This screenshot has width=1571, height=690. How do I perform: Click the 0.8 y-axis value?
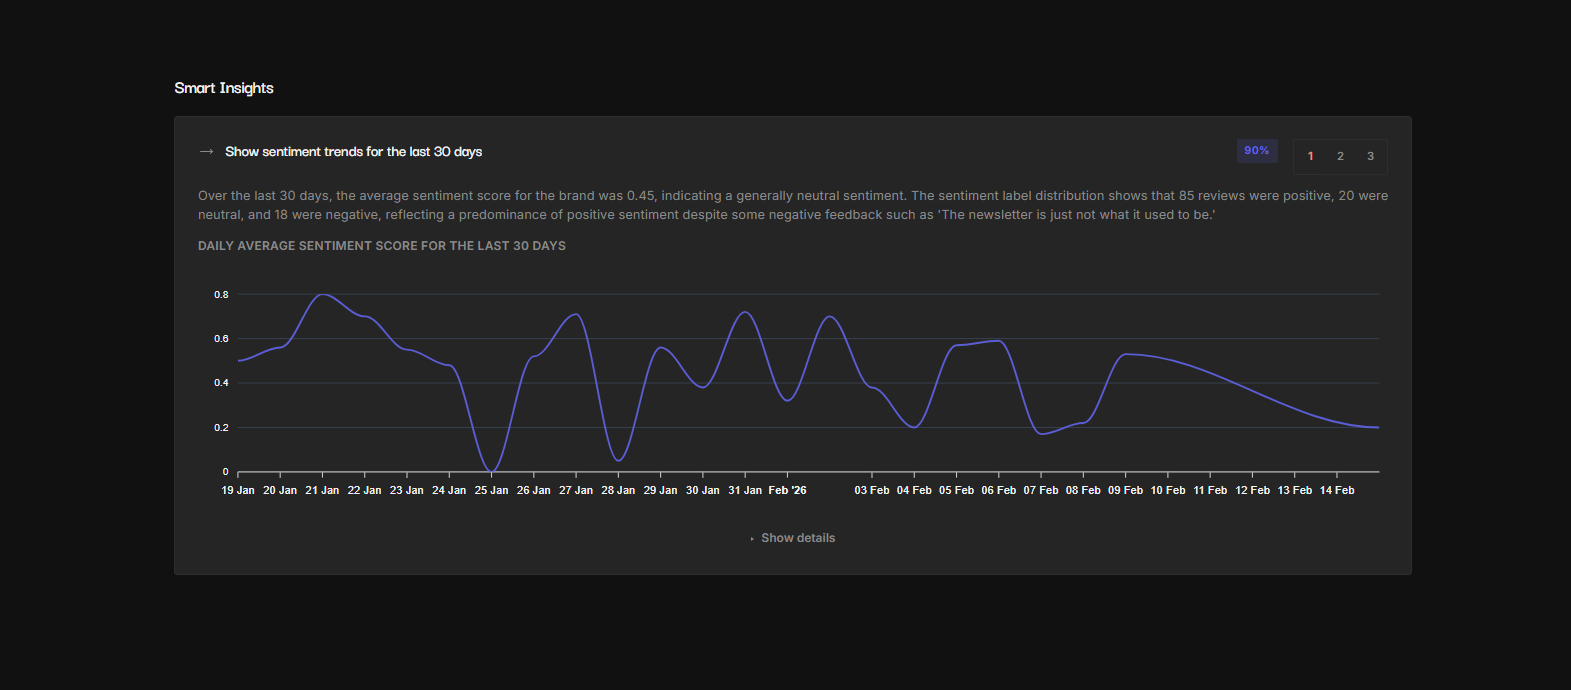221,295
